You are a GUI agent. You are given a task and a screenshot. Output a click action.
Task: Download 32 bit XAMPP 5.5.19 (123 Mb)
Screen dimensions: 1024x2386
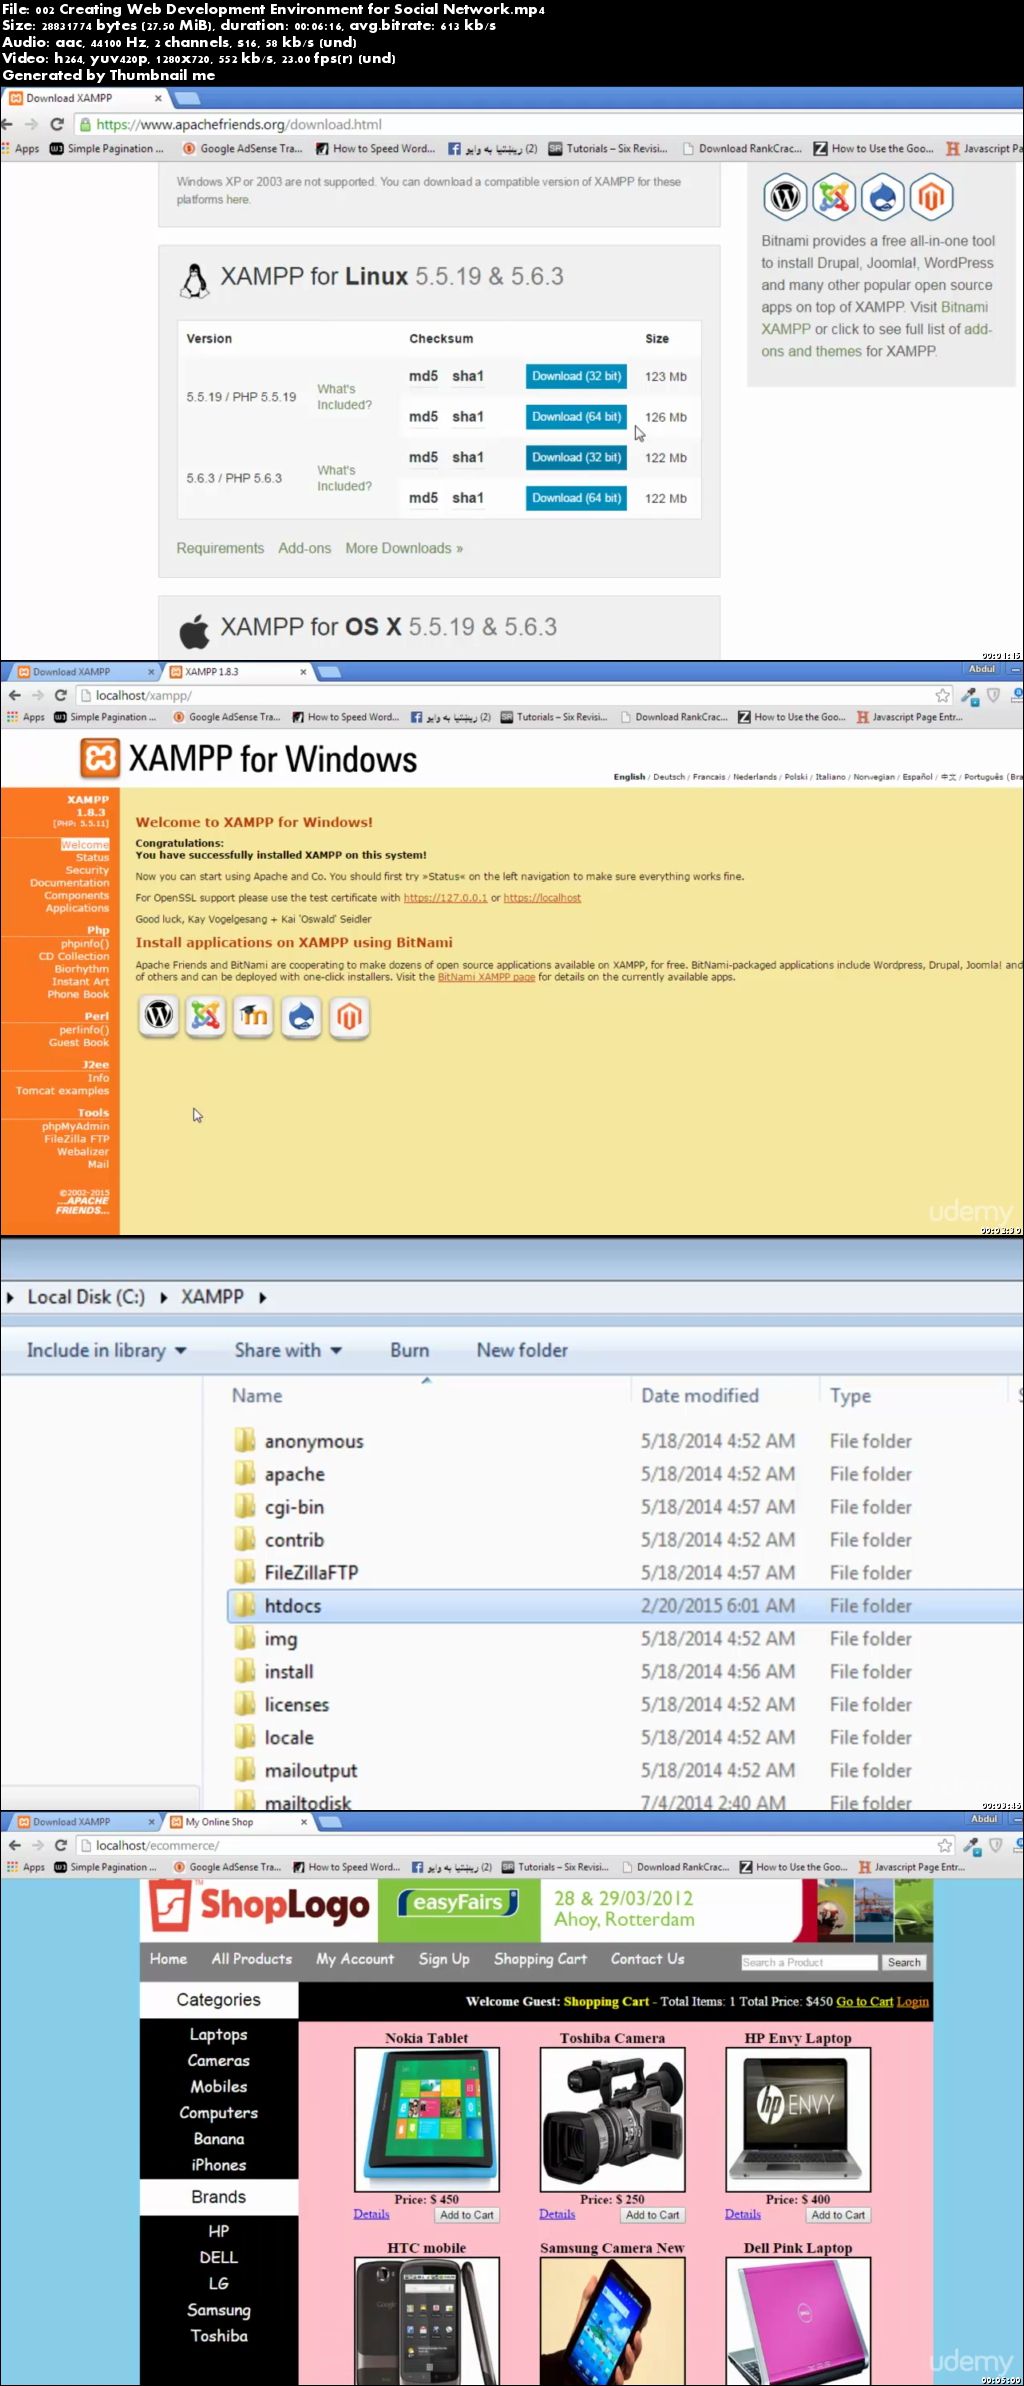pyautogui.click(x=576, y=376)
